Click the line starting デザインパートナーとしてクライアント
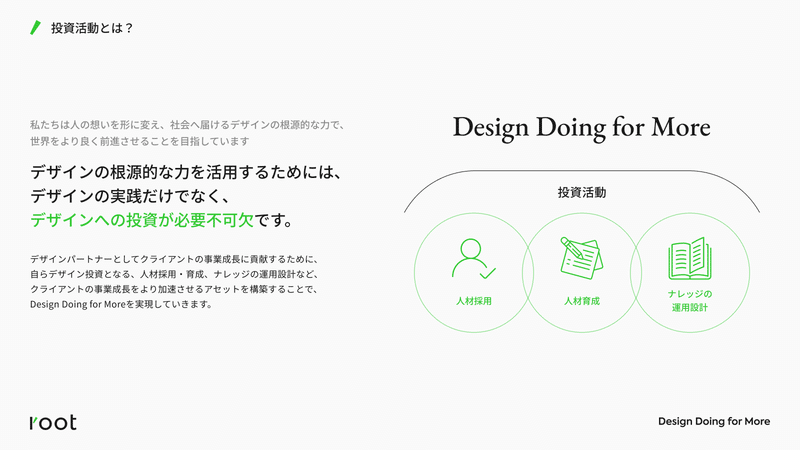The width and height of the screenshot is (800, 450). [174, 259]
